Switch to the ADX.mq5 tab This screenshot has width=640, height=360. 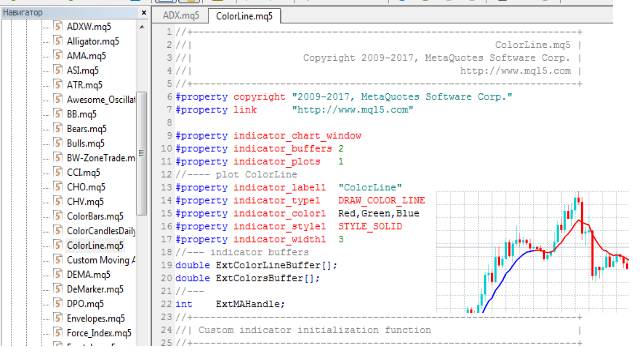click(181, 16)
